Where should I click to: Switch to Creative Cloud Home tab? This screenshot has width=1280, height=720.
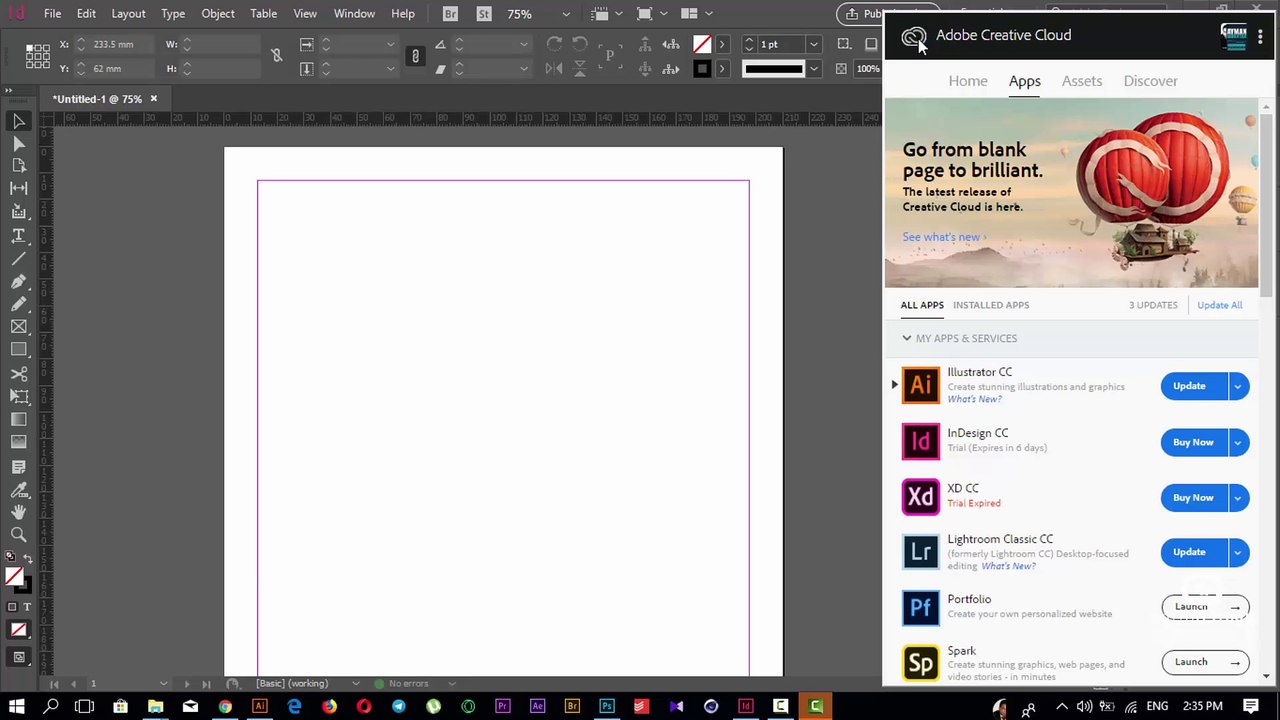[x=968, y=81]
